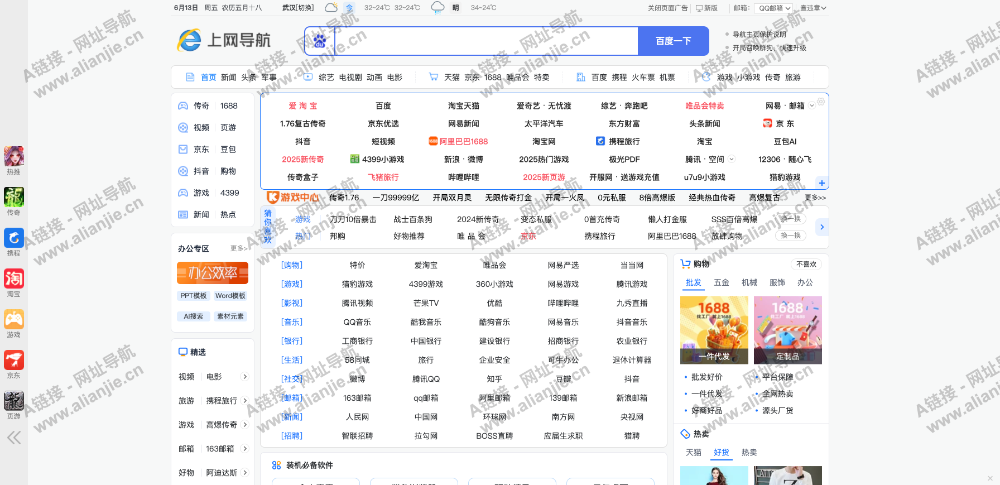Click the envelope icon beside 京东 in left list
The height and width of the screenshot is (485, 1000).
183,149
